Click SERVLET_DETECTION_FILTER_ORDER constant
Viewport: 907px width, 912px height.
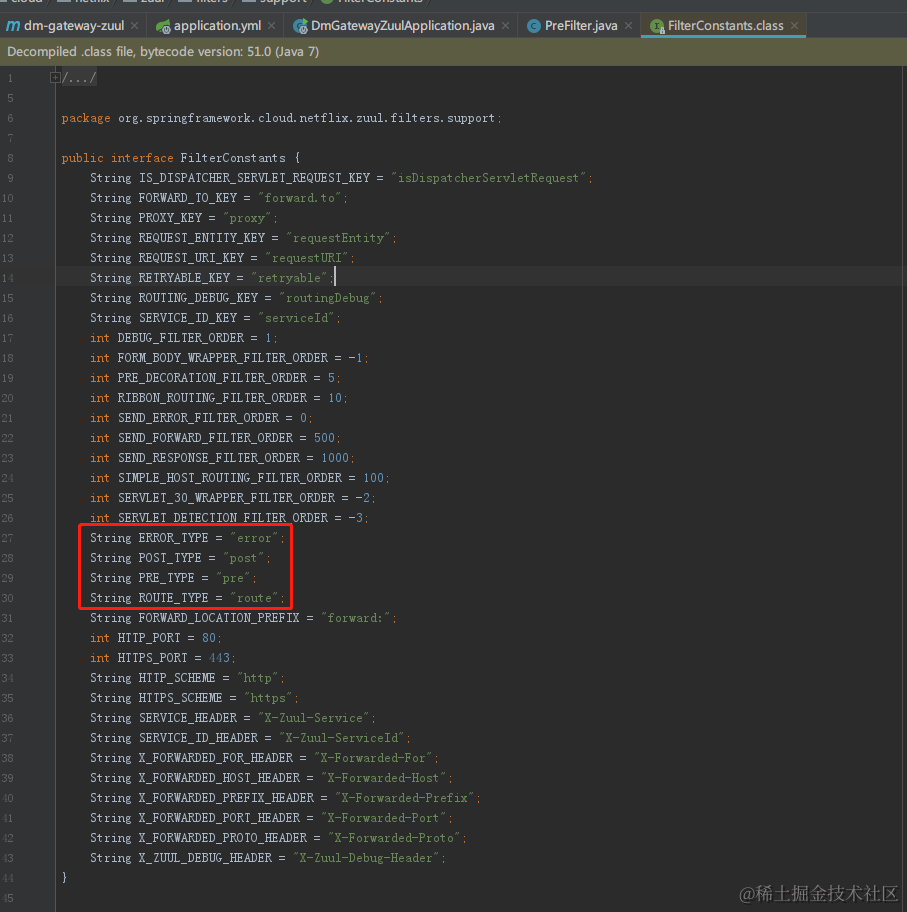tap(222, 518)
